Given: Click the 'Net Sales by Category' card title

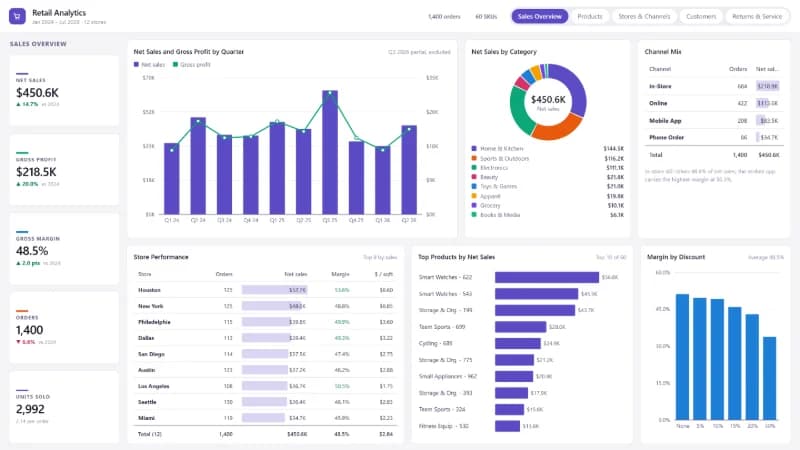Looking at the screenshot, I should (x=504, y=52).
